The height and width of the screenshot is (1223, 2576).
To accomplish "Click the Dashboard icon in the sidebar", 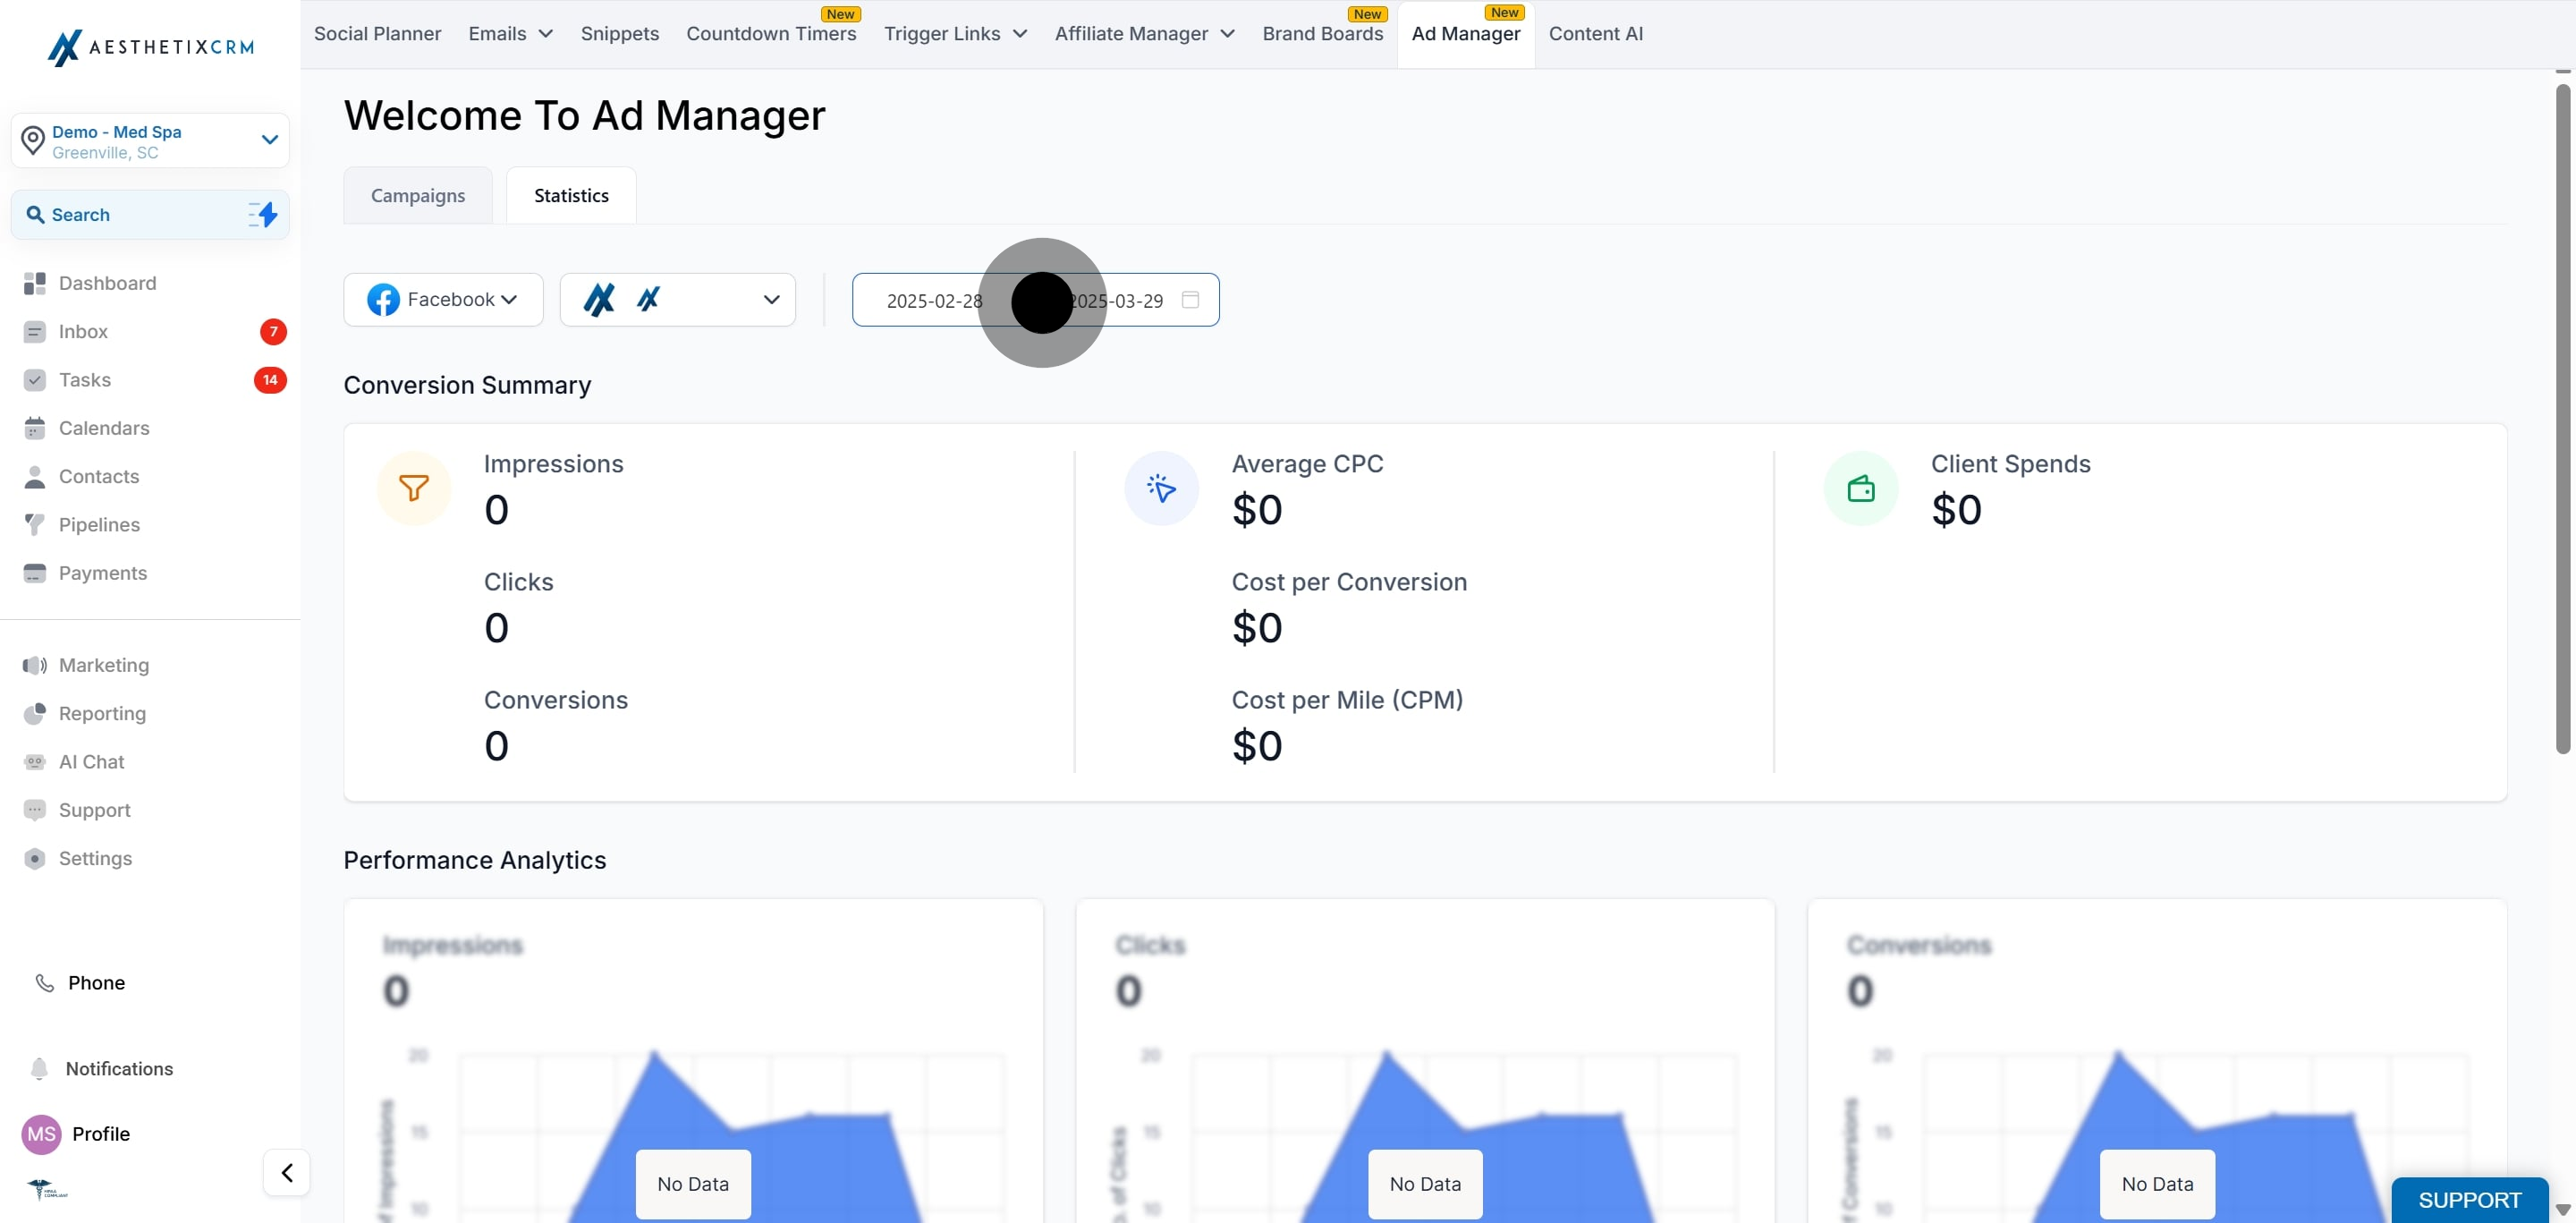I will pyautogui.click(x=34, y=283).
